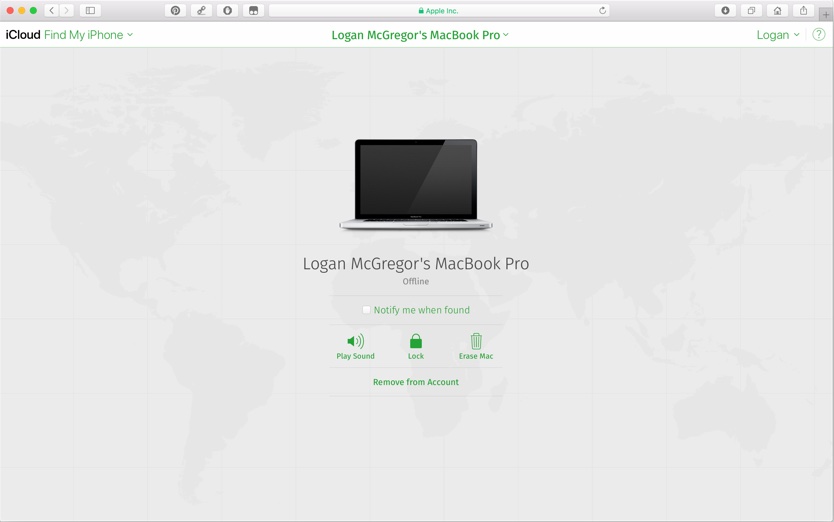This screenshot has height=522, width=834.
Task: Add a new tab with plus button
Action: 825,14
